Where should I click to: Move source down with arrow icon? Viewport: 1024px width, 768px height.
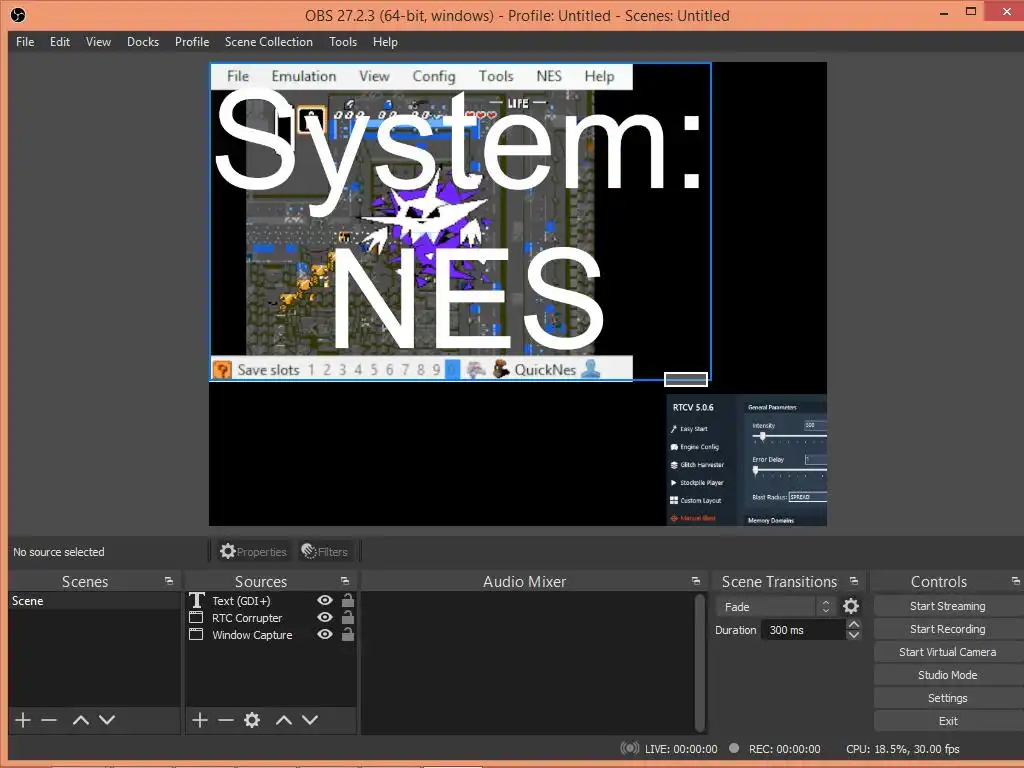coord(310,720)
